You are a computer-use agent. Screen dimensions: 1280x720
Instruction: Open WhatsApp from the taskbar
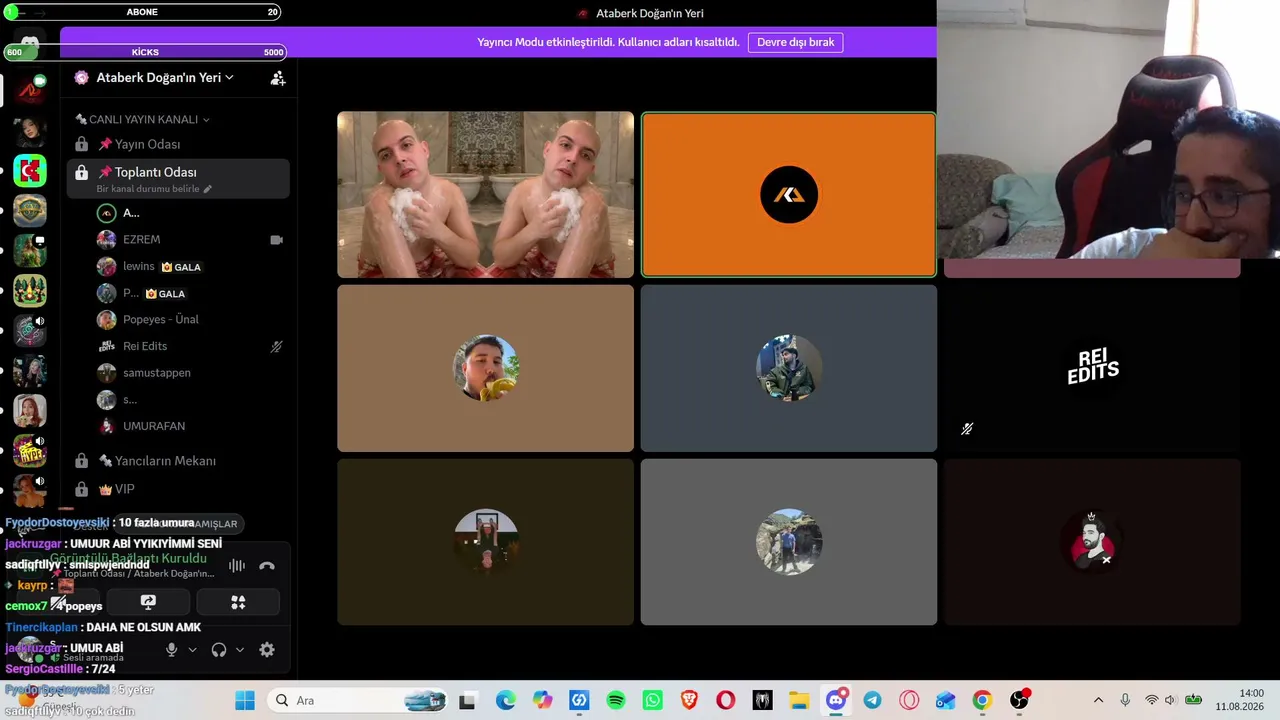click(652, 701)
